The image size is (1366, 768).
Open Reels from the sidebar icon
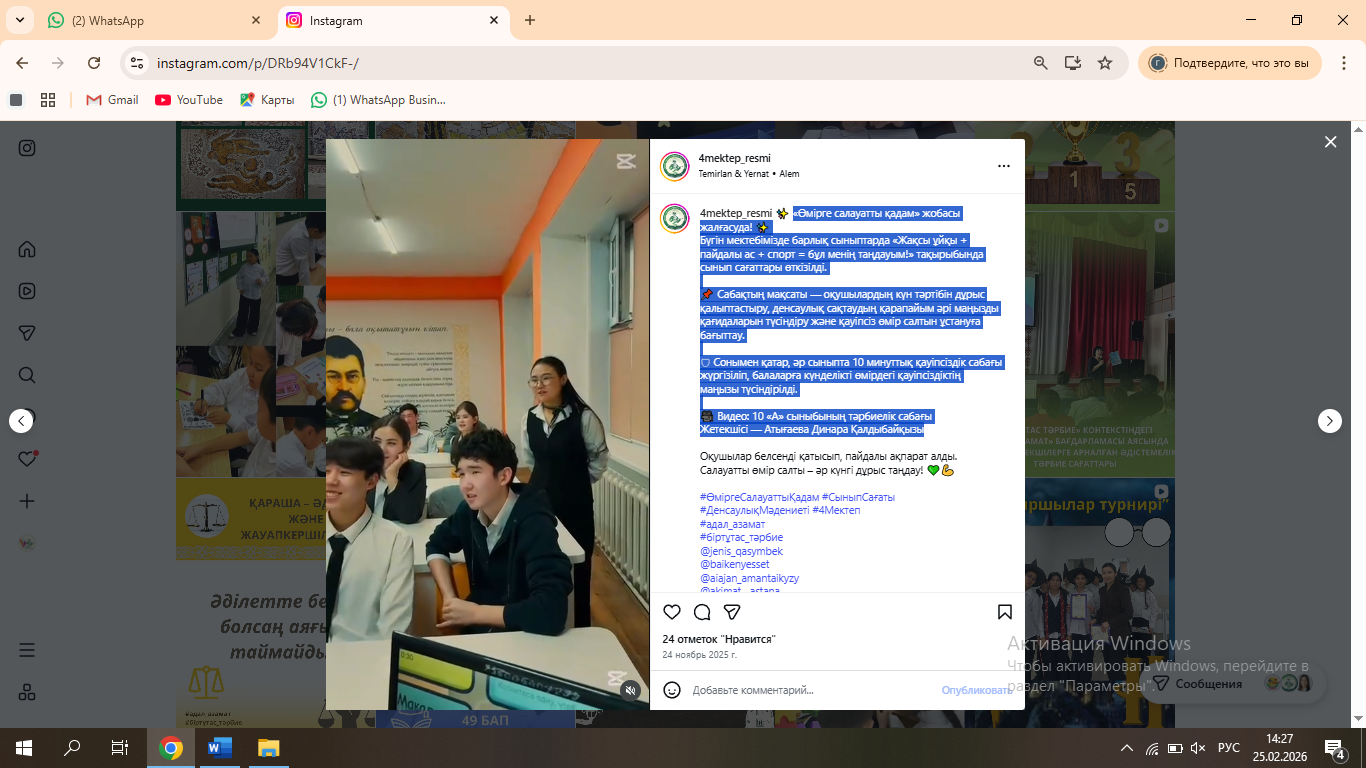tap(27, 291)
